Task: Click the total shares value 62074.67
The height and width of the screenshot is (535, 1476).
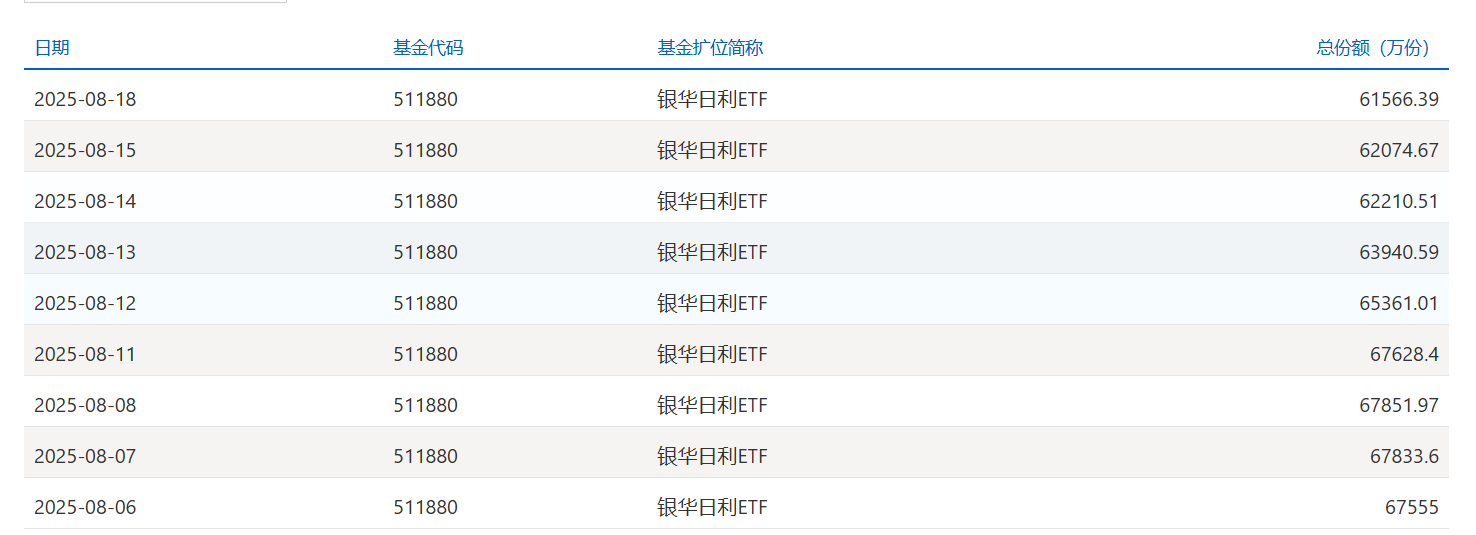Action: [1399, 150]
